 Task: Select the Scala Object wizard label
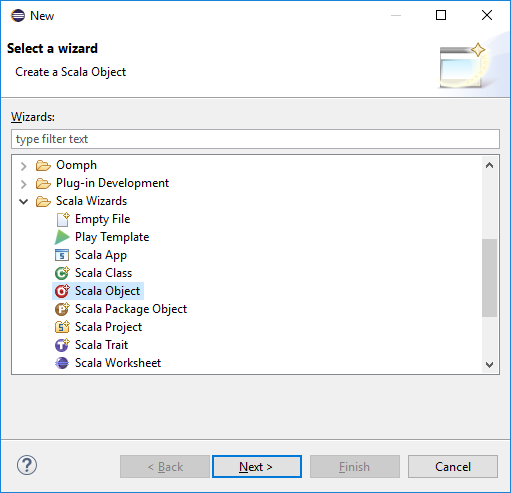pyautogui.click(x=107, y=291)
